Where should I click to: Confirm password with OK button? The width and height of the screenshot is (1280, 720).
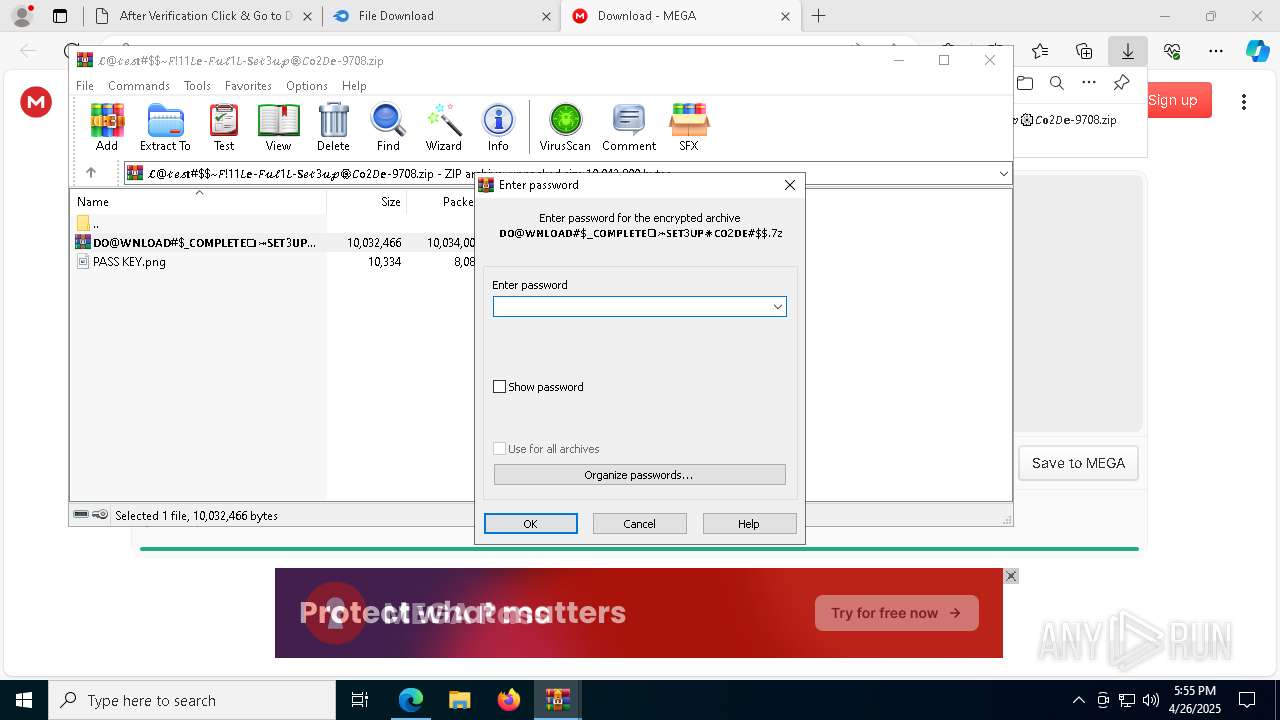pyautogui.click(x=530, y=524)
